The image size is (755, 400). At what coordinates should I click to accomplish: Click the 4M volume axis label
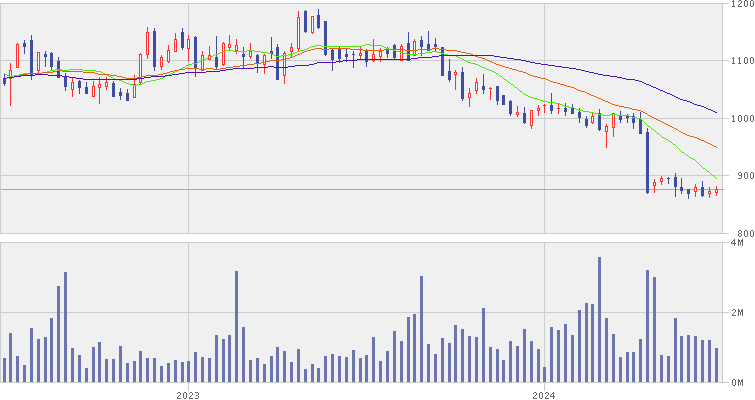click(x=738, y=243)
